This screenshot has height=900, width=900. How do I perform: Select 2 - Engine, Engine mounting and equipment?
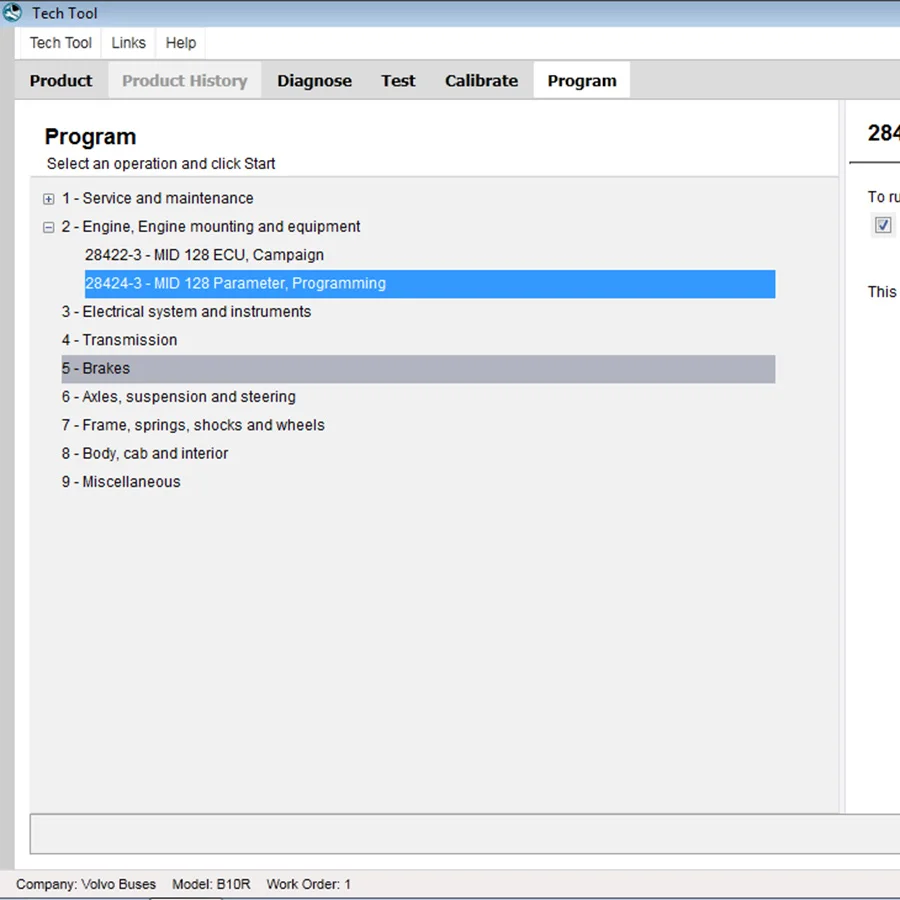point(211,227)
